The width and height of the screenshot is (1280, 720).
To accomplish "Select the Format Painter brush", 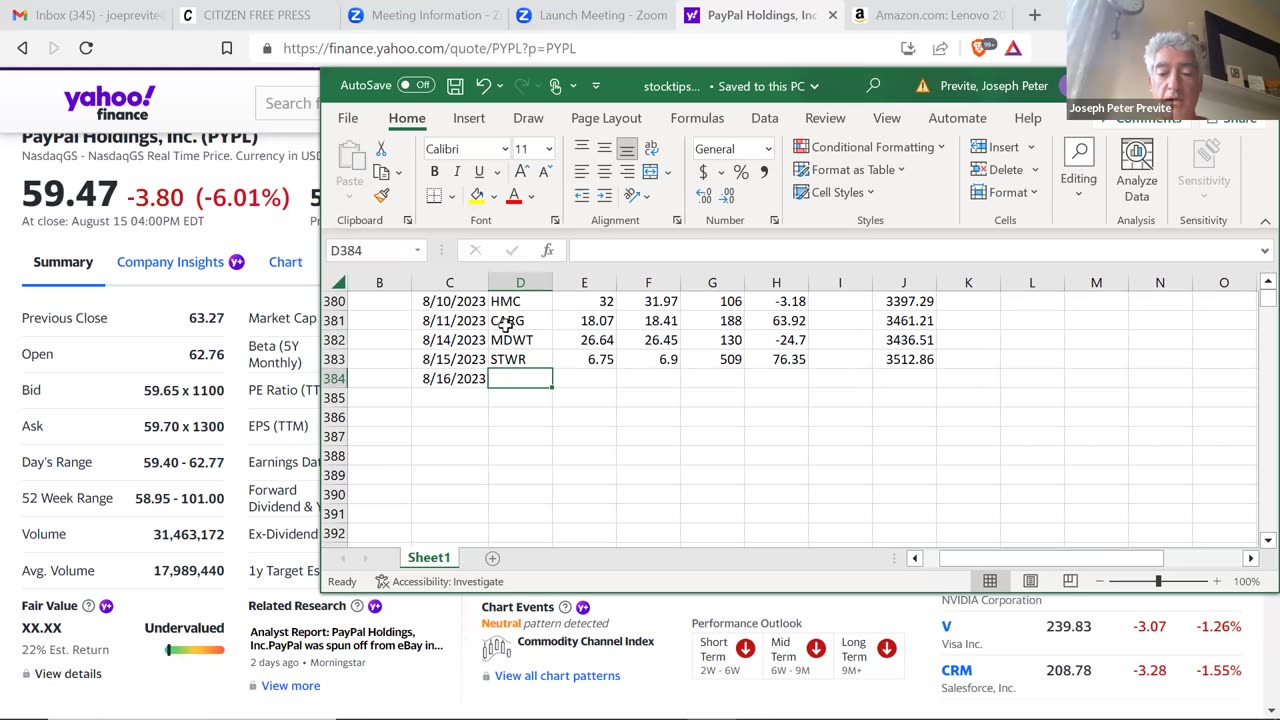I will [381, 196].
